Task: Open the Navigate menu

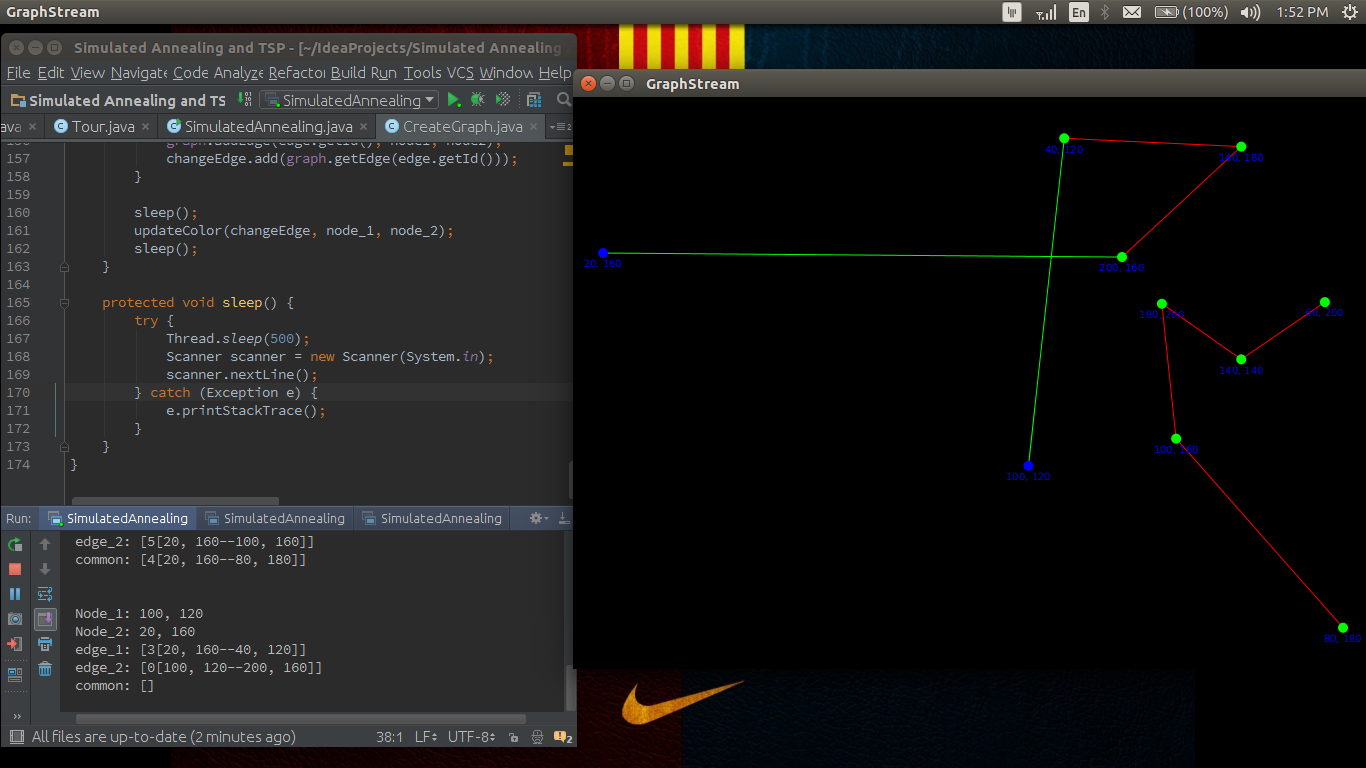Action: (139, 73)
